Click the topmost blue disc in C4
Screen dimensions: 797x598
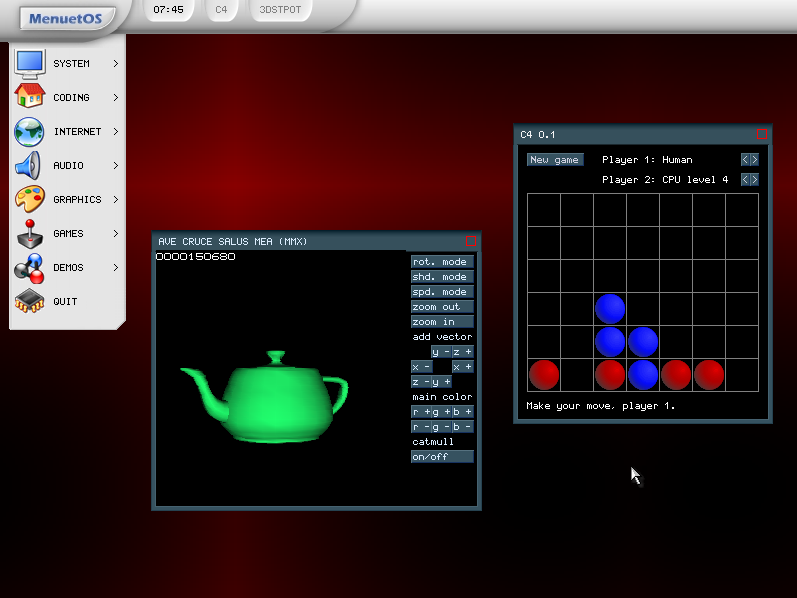[610, 309]
